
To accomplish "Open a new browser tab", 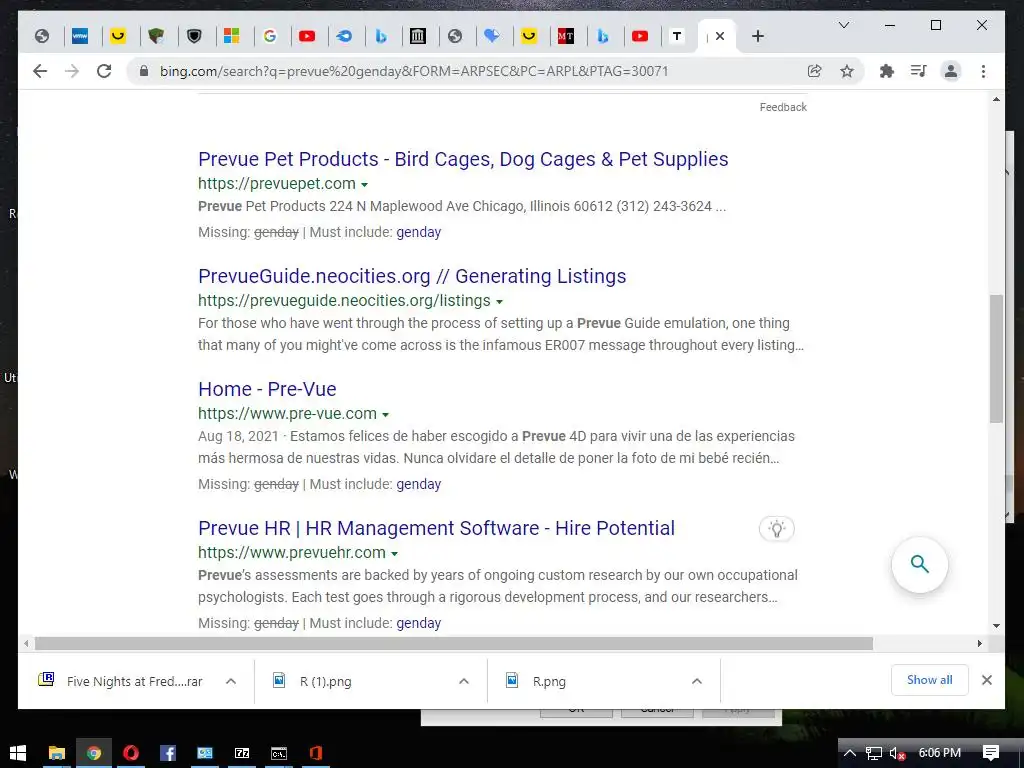I will 758,37.
